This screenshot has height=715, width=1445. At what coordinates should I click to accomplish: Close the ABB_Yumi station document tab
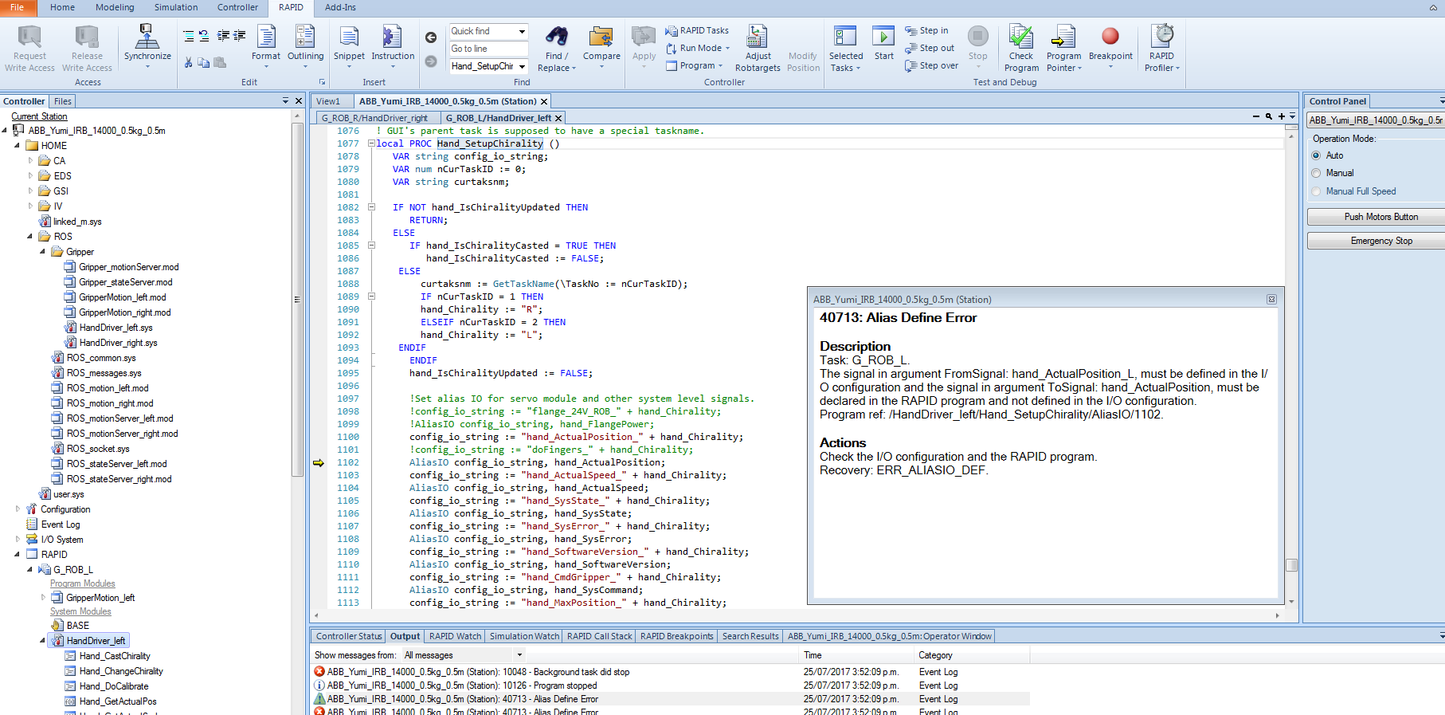pos(544,101)
